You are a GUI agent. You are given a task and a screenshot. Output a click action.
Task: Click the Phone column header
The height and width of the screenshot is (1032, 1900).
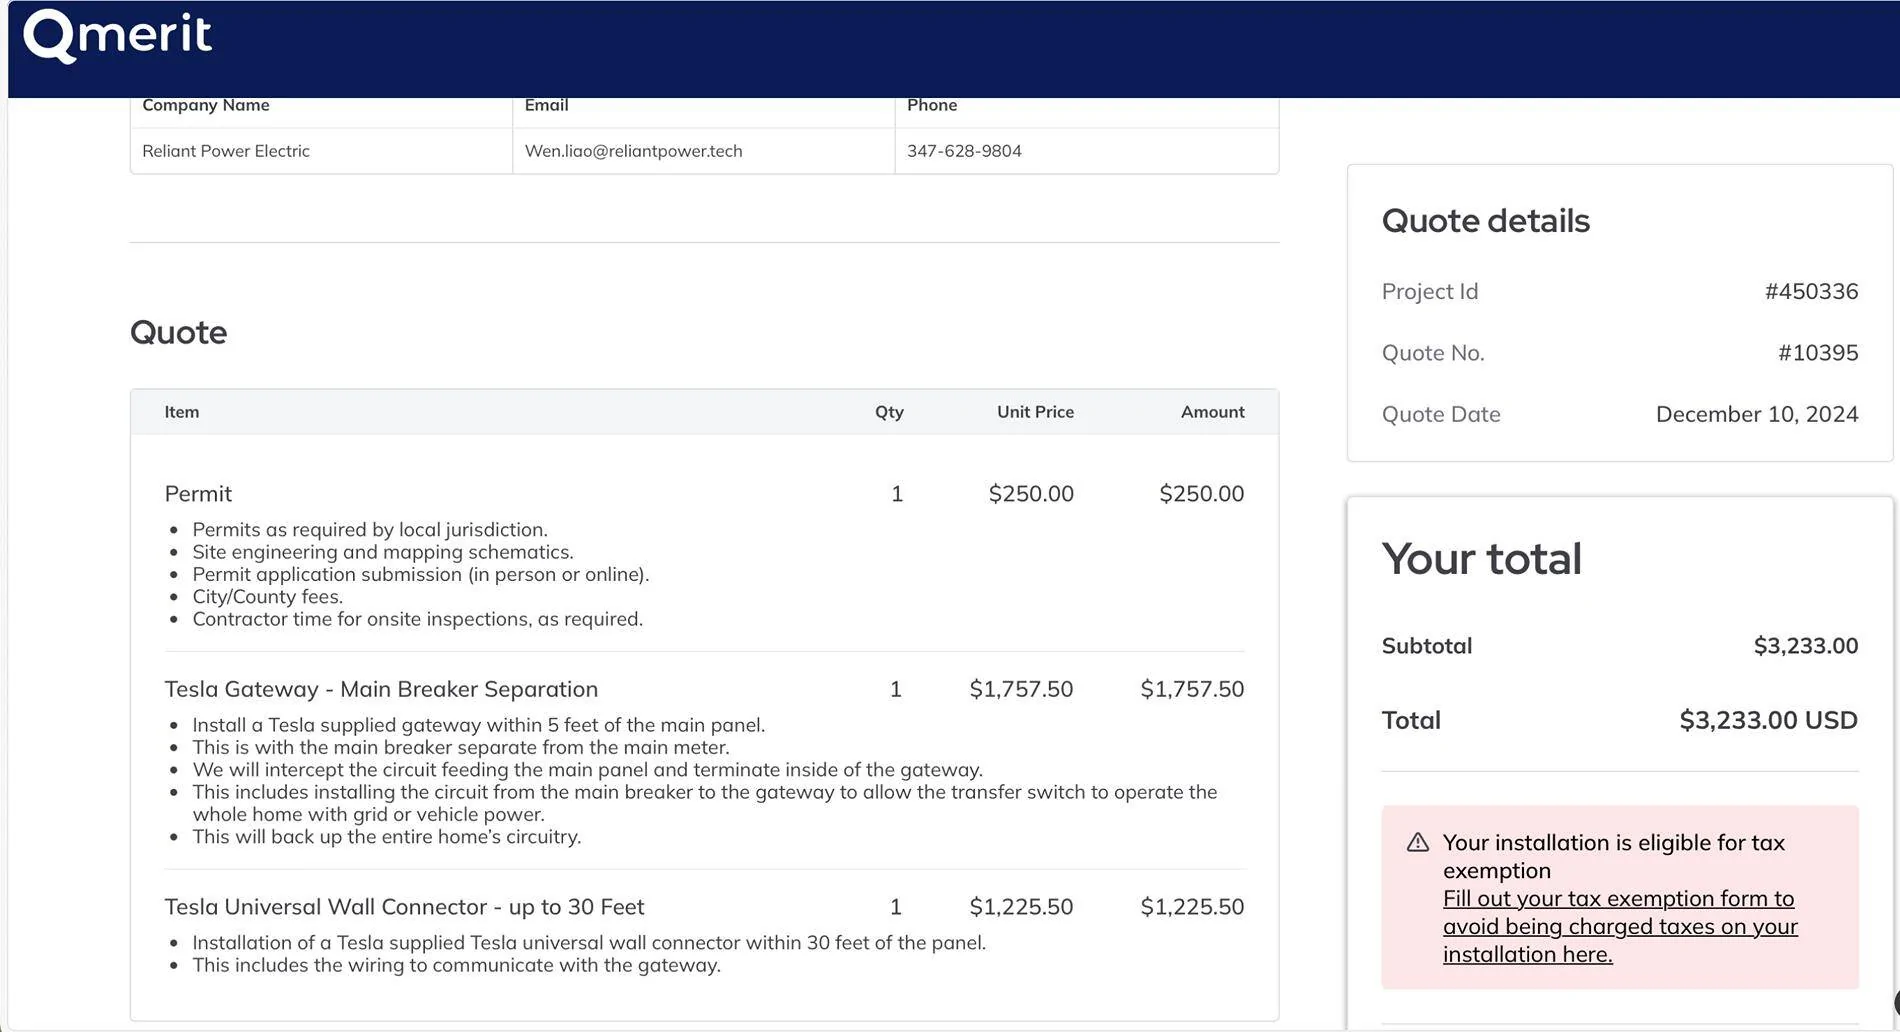point(932,105)
